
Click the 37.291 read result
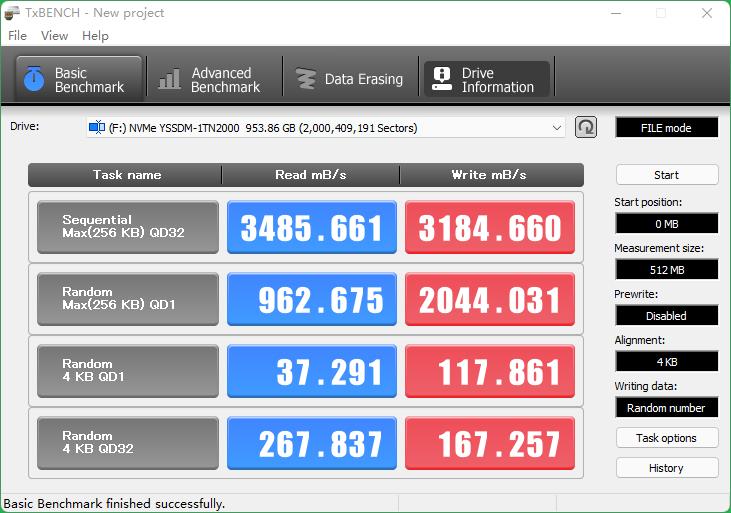(312, 371)
